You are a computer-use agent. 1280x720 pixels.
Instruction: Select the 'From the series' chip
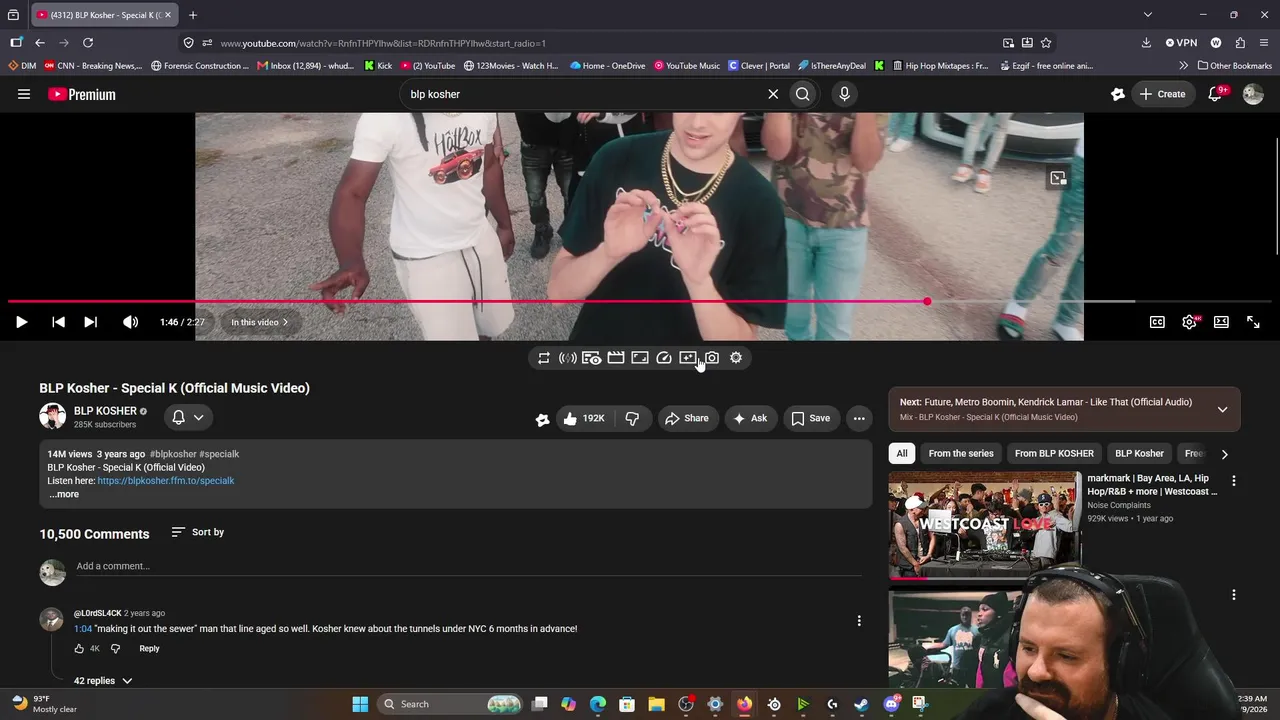coord(961,454)
